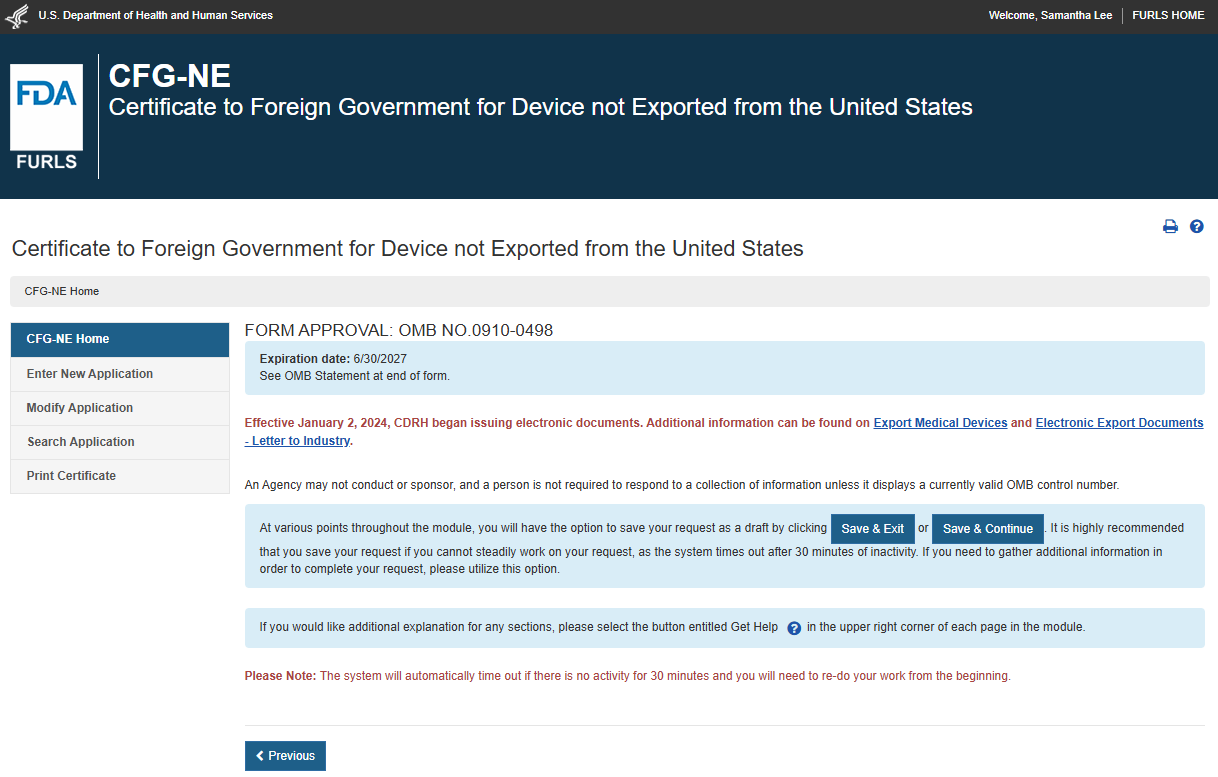Click the inline Get Help question icon
Screen dimensions: 1218x777
tap(794, 628)
